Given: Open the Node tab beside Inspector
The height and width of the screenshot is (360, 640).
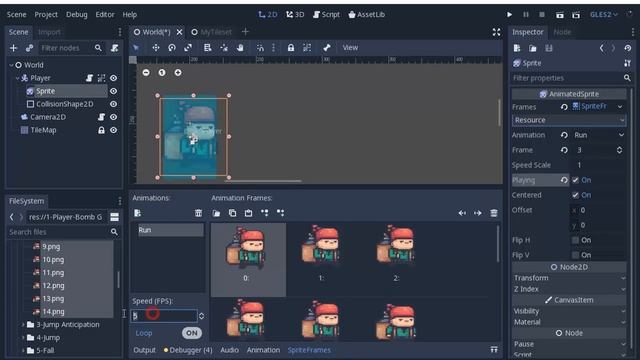Looking at the screenshot, I should click(x=562, y=32).
